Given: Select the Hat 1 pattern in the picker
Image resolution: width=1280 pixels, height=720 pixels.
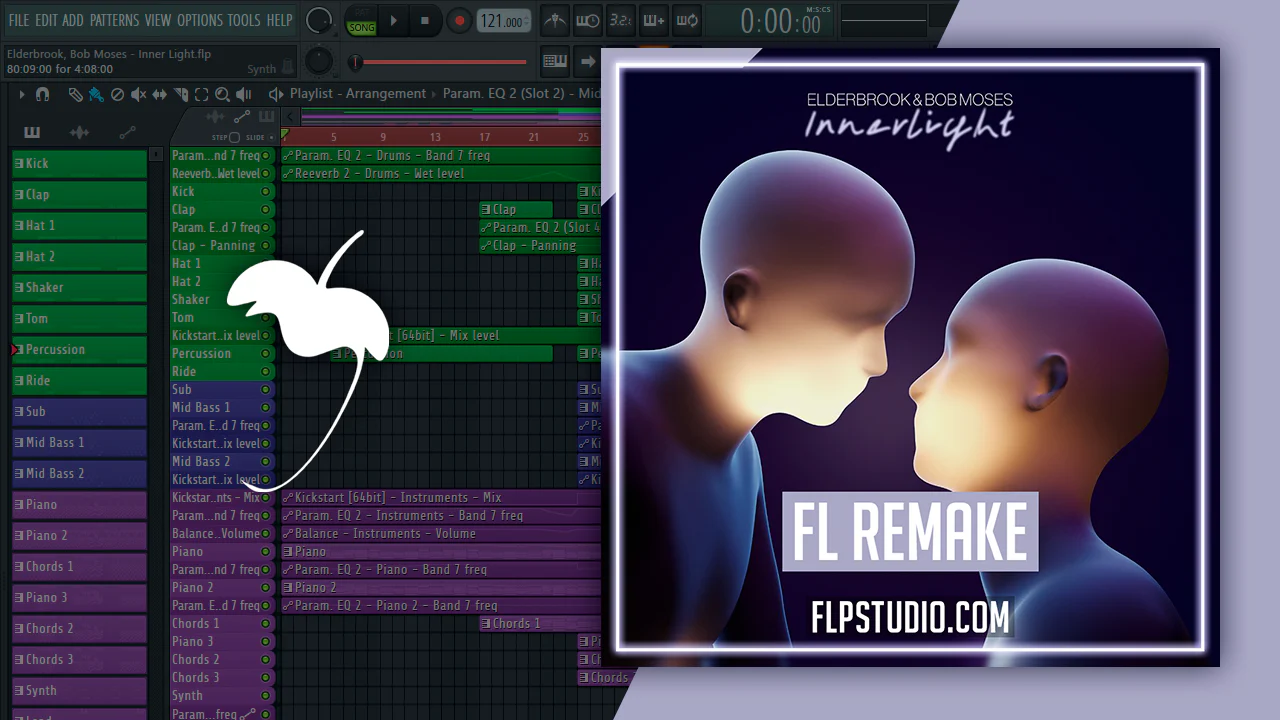Looking at the screenshot, I should (79, 226).
